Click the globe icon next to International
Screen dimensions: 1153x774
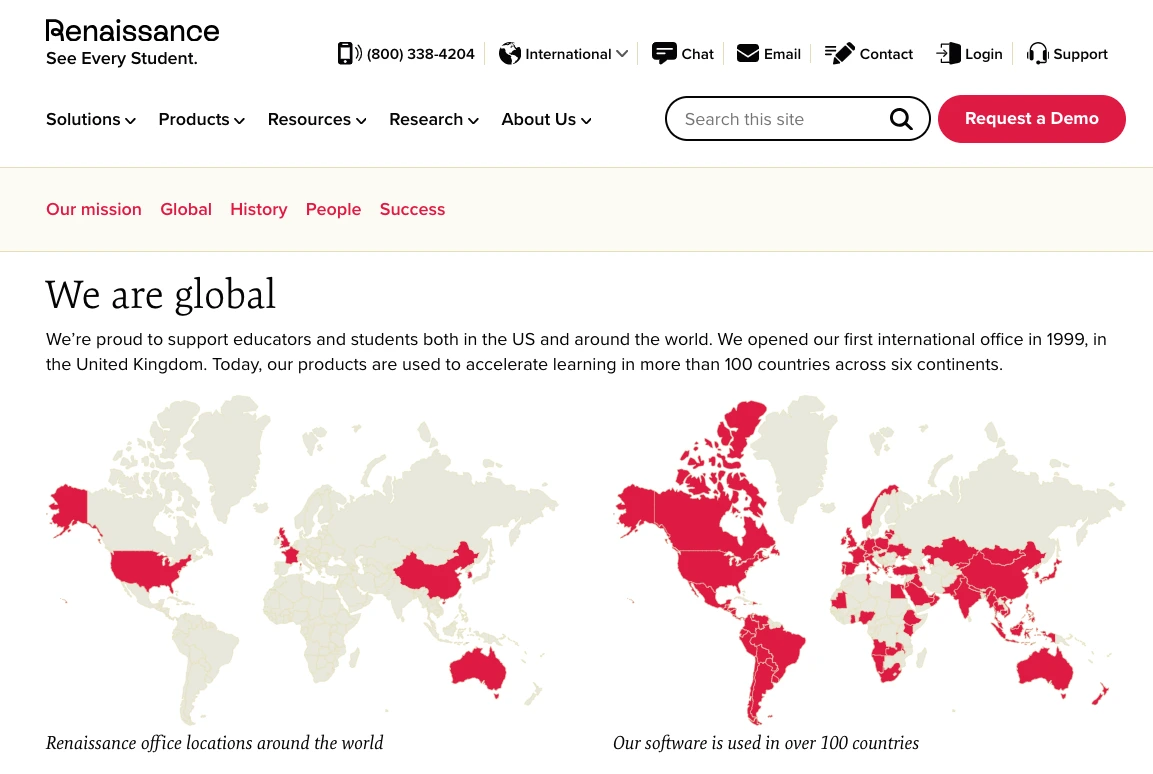[x=510, y=53]
